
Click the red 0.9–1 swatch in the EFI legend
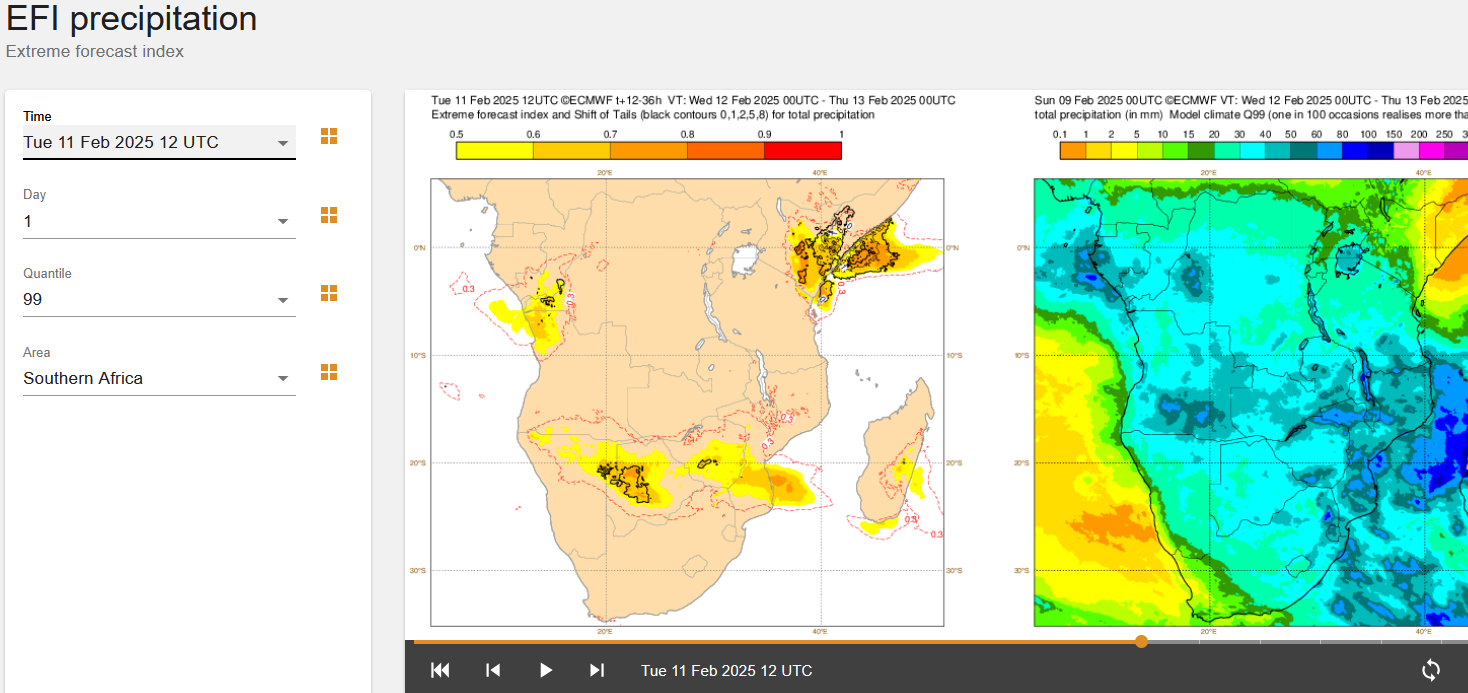pyautogui.click(x=803, y=151)
